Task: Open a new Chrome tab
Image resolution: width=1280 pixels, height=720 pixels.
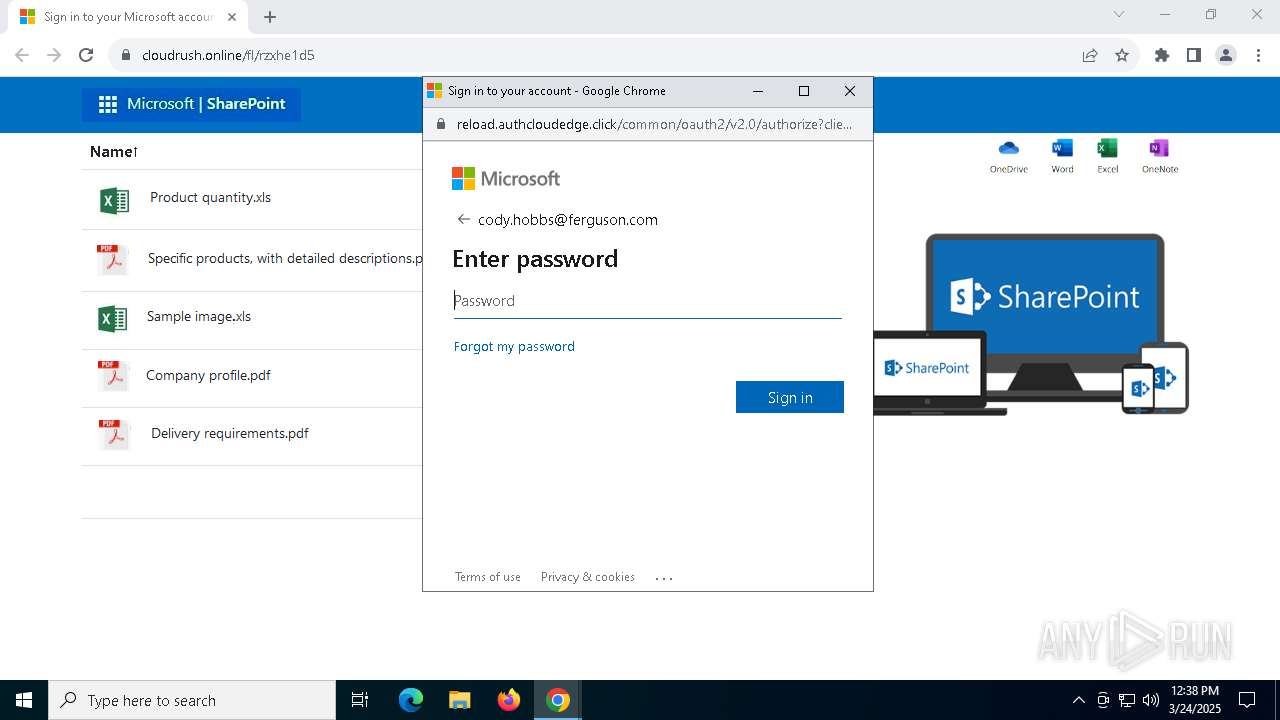Action: [x=270, y=17]
